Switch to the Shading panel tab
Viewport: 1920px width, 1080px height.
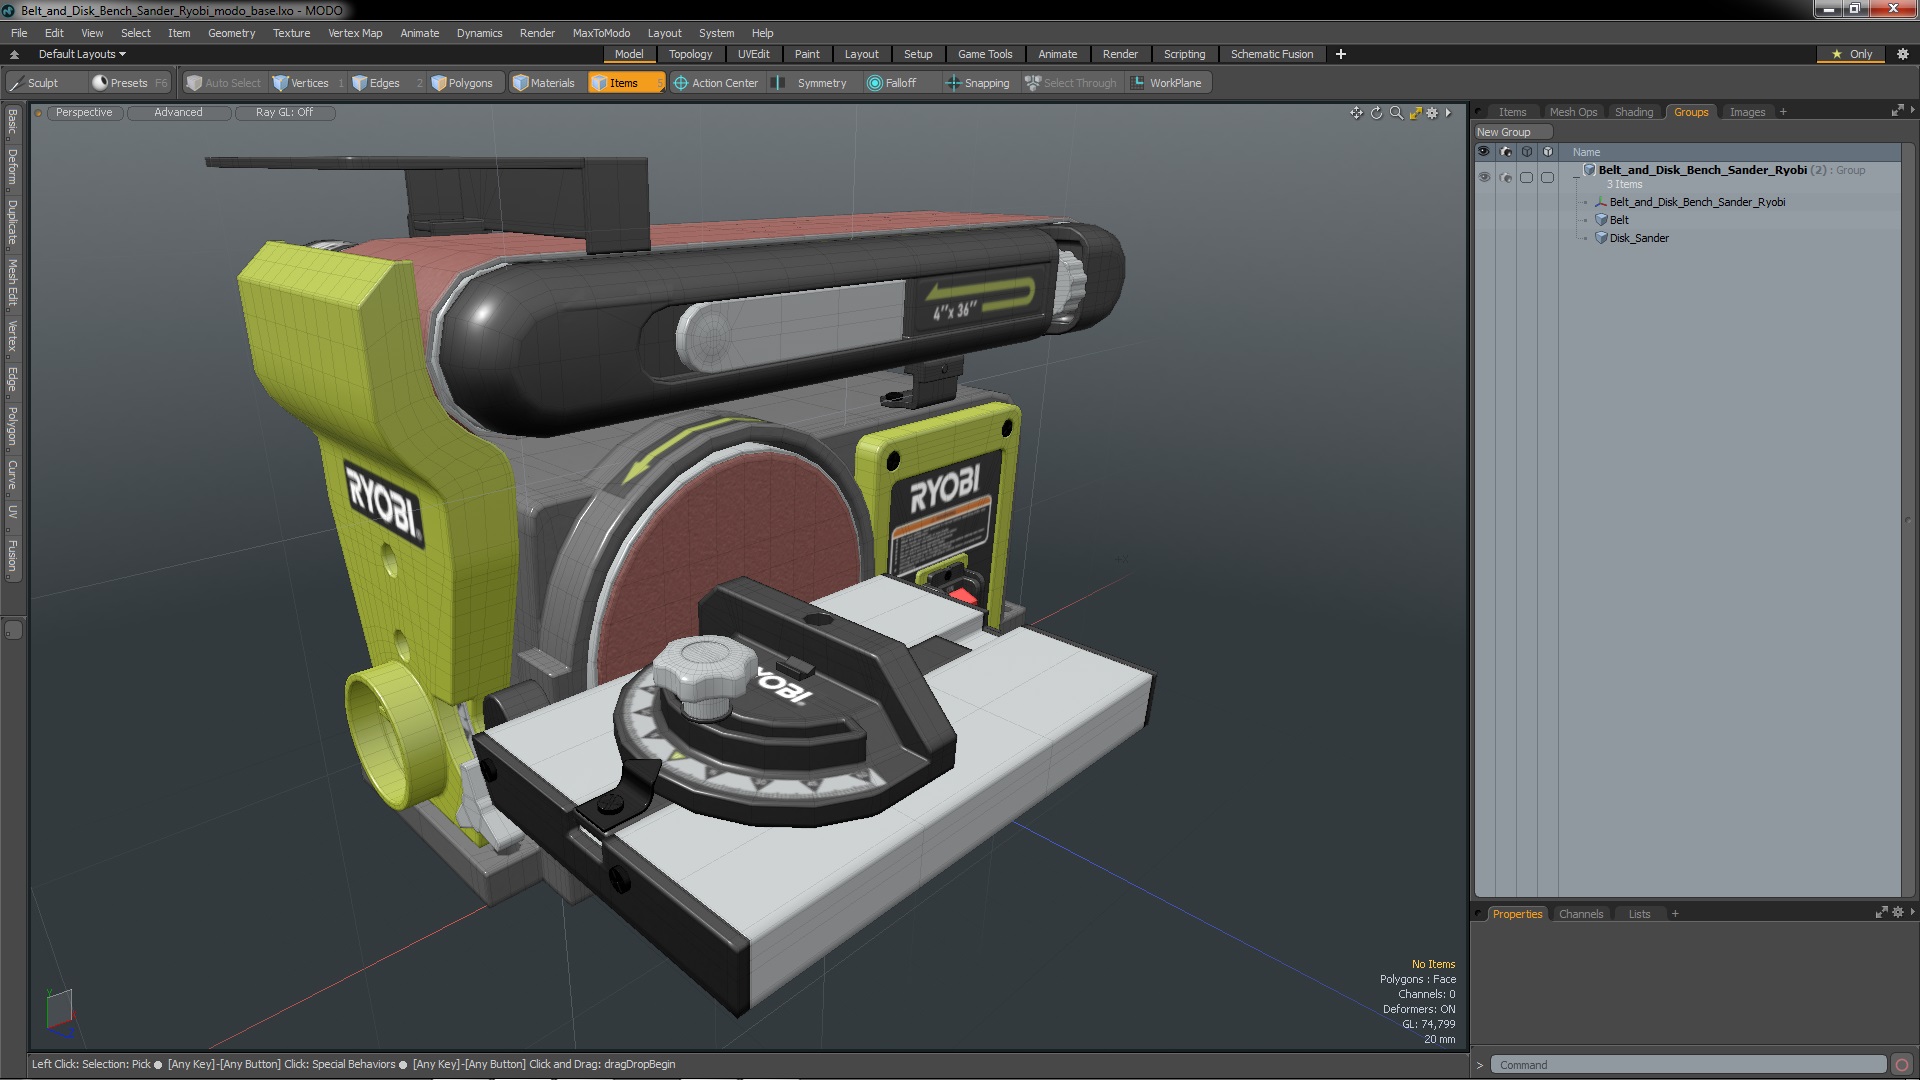[1634, 112]
